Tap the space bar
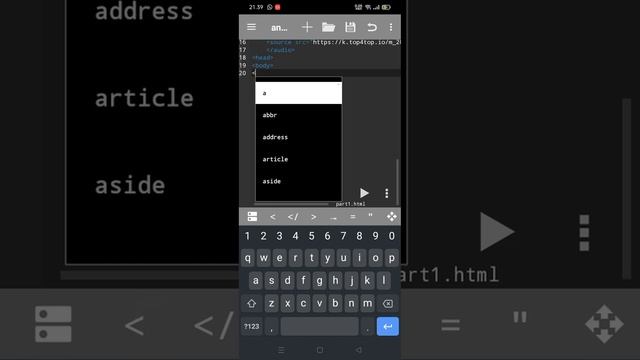Image resolution: width=640 pixels, height=360 pixels. tap(319, 326)
